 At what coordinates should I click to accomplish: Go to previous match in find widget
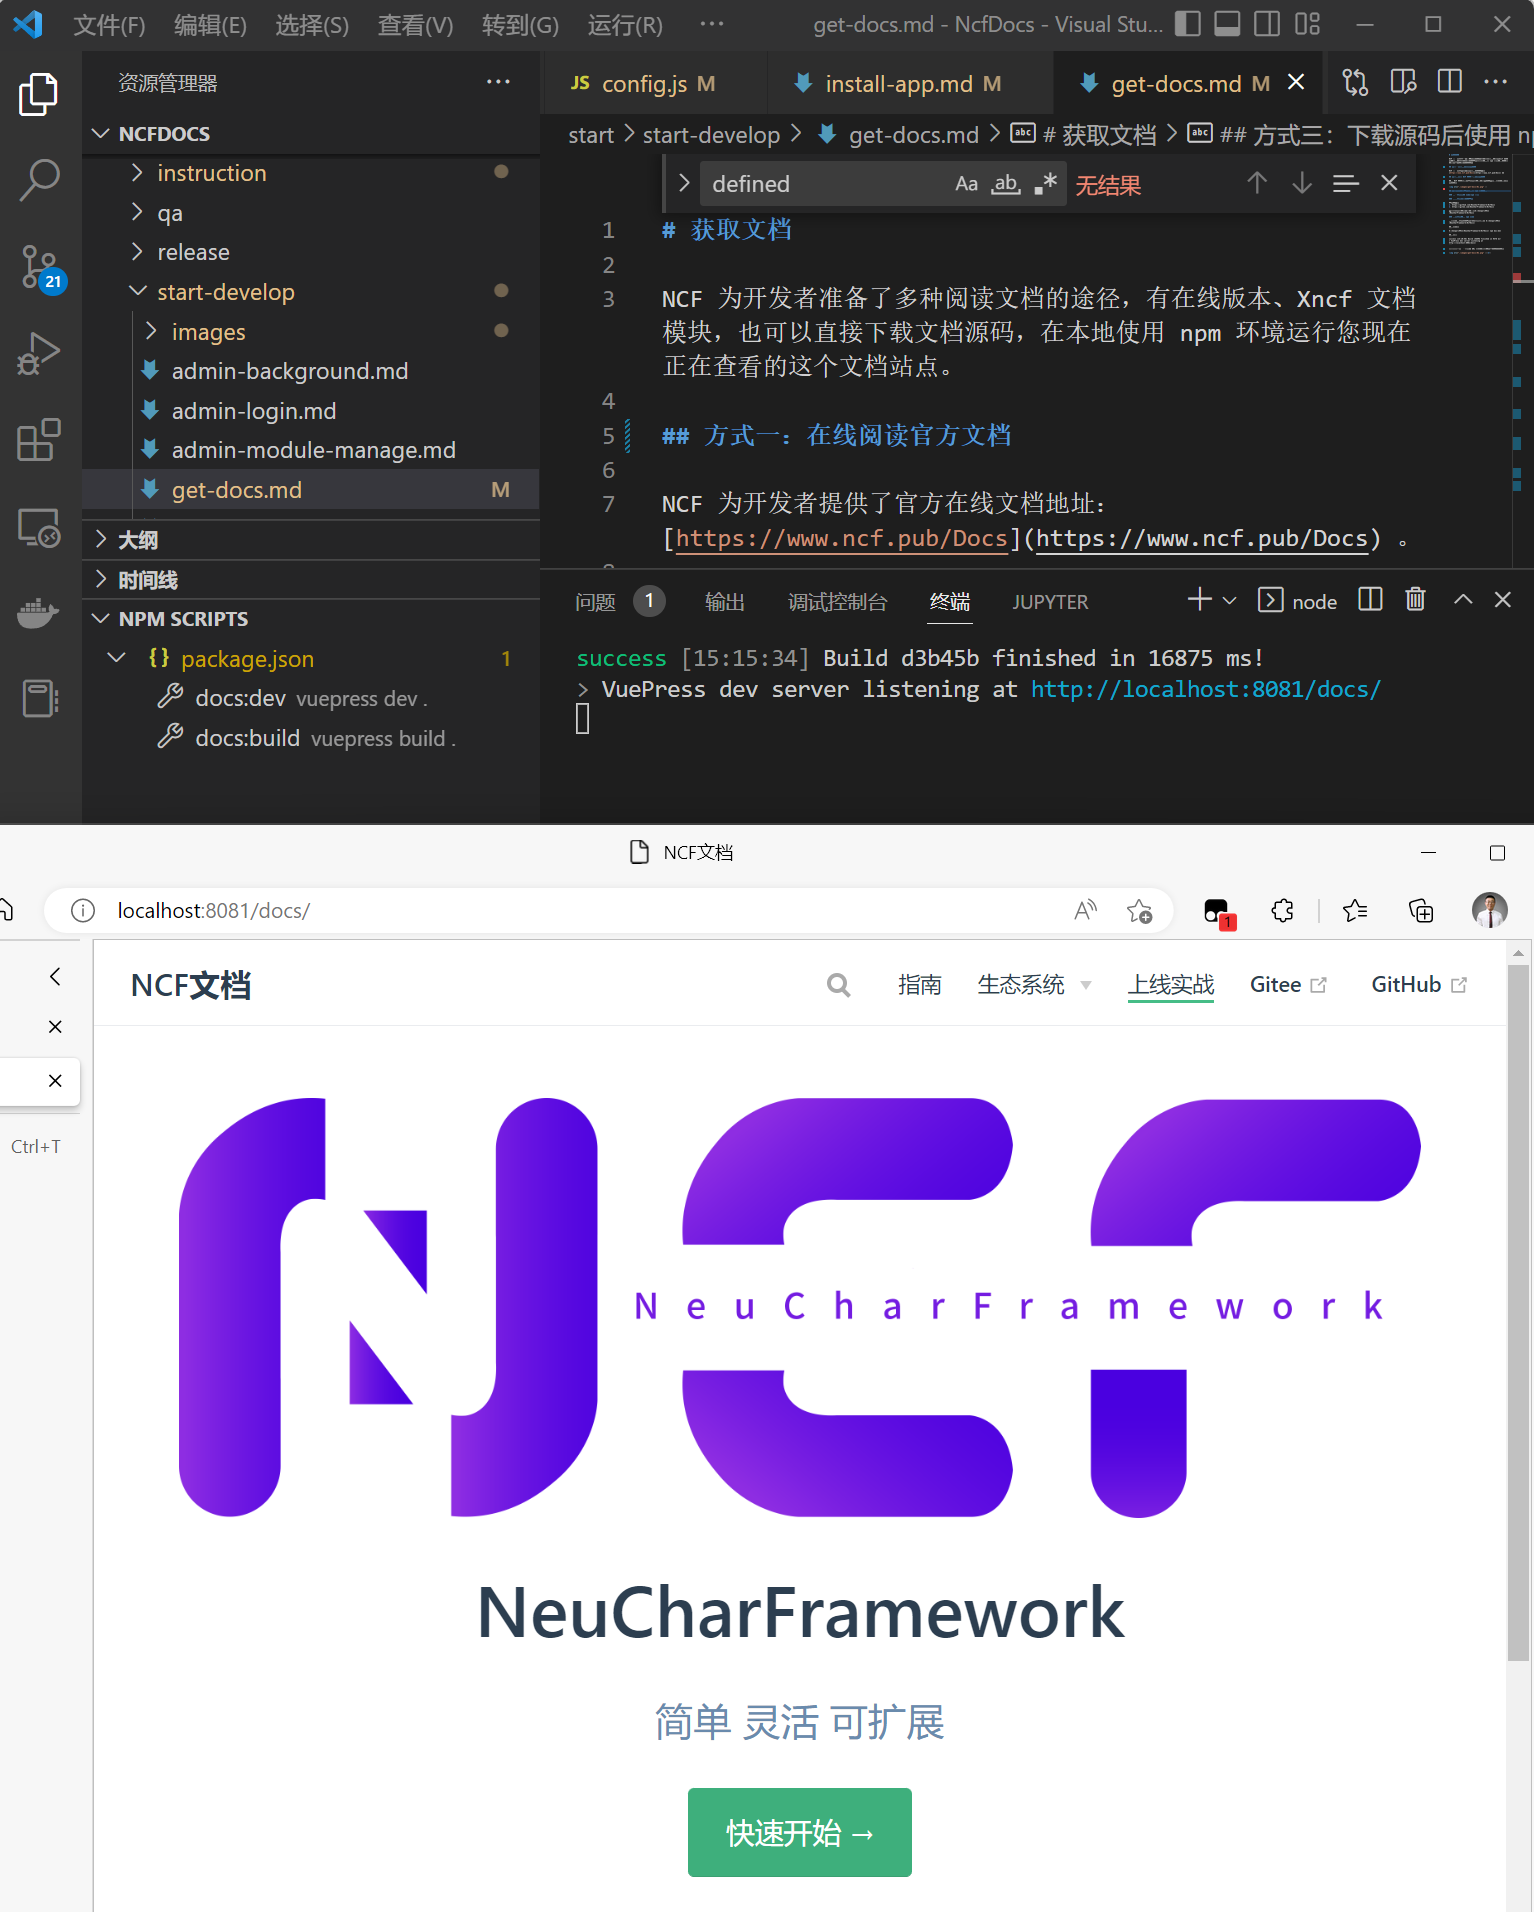tap(1257, 183)
